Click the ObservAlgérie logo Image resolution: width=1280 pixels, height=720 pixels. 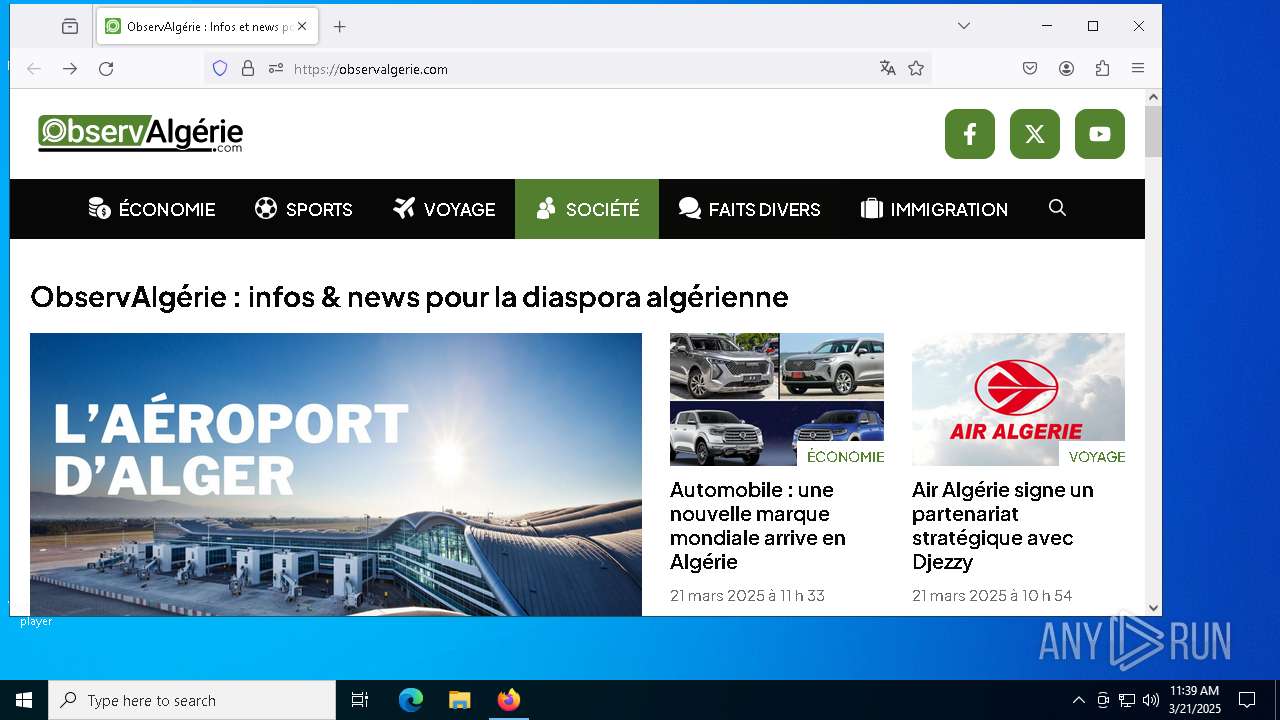tap(141, 134)
